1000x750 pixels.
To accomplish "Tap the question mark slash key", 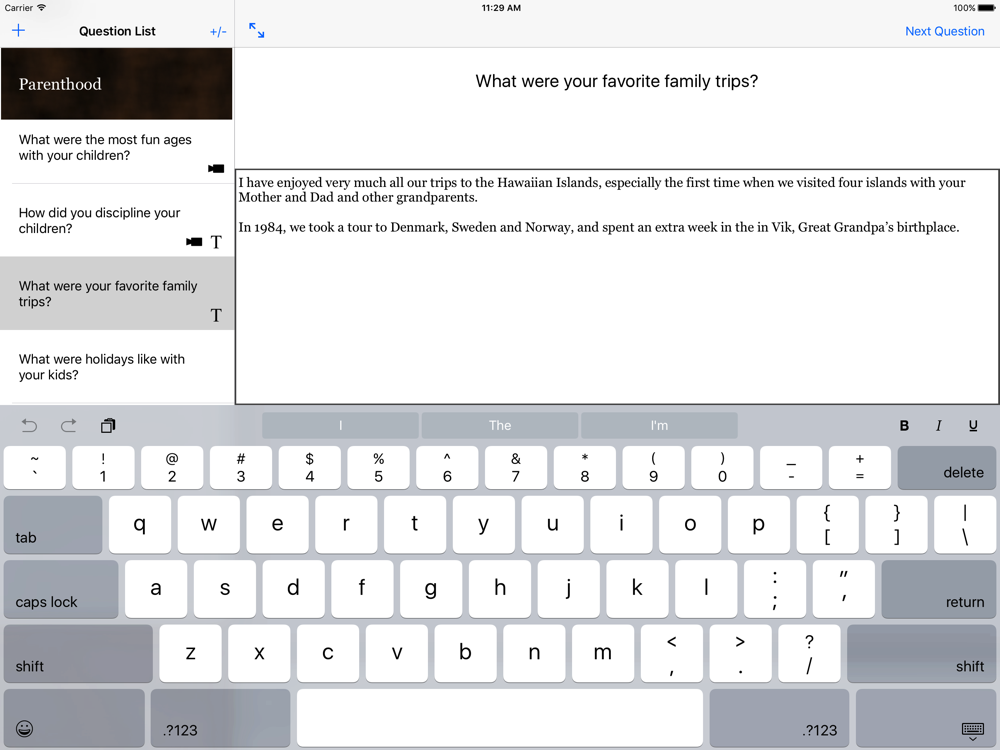I will click(809, 654).
